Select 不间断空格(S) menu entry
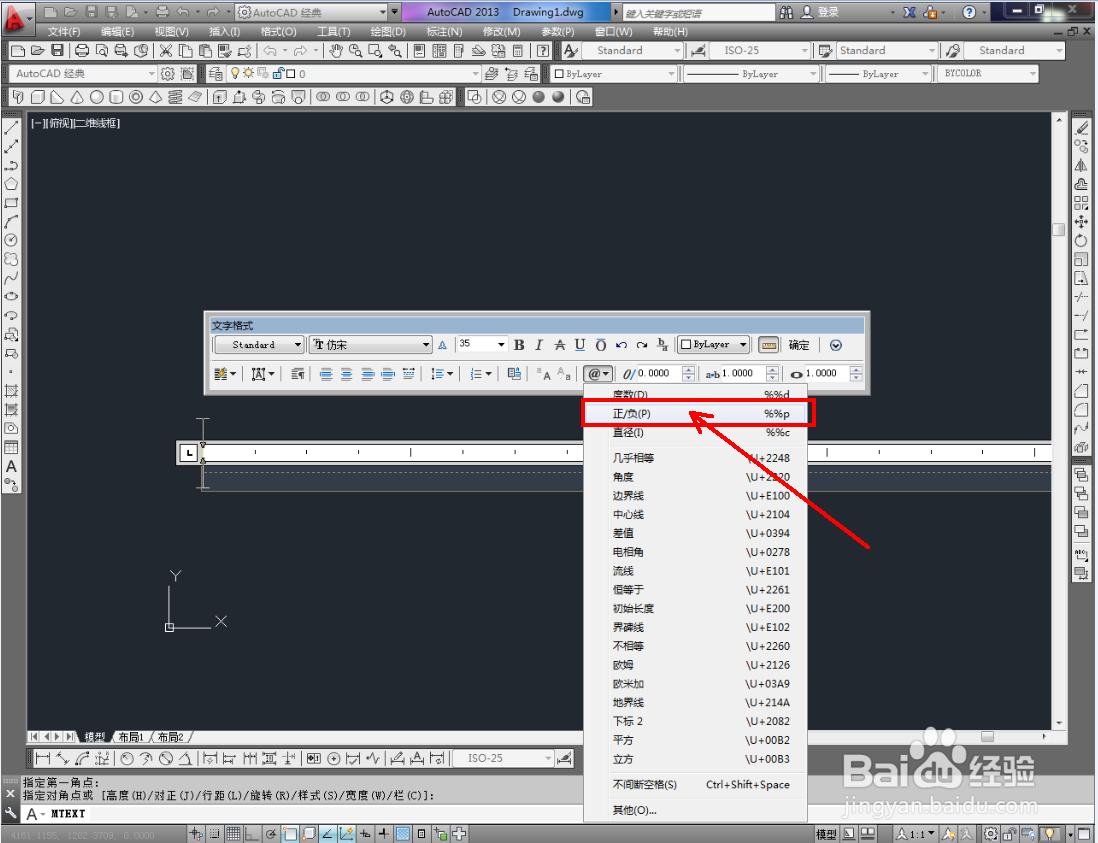The image size is (1098, 843). (695, 785)
